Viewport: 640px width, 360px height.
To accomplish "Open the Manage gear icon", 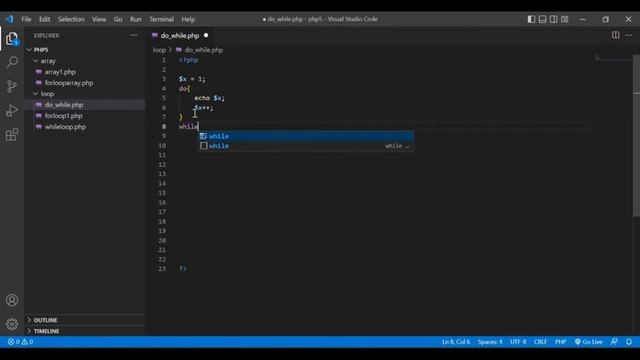I will click(12, 324).
